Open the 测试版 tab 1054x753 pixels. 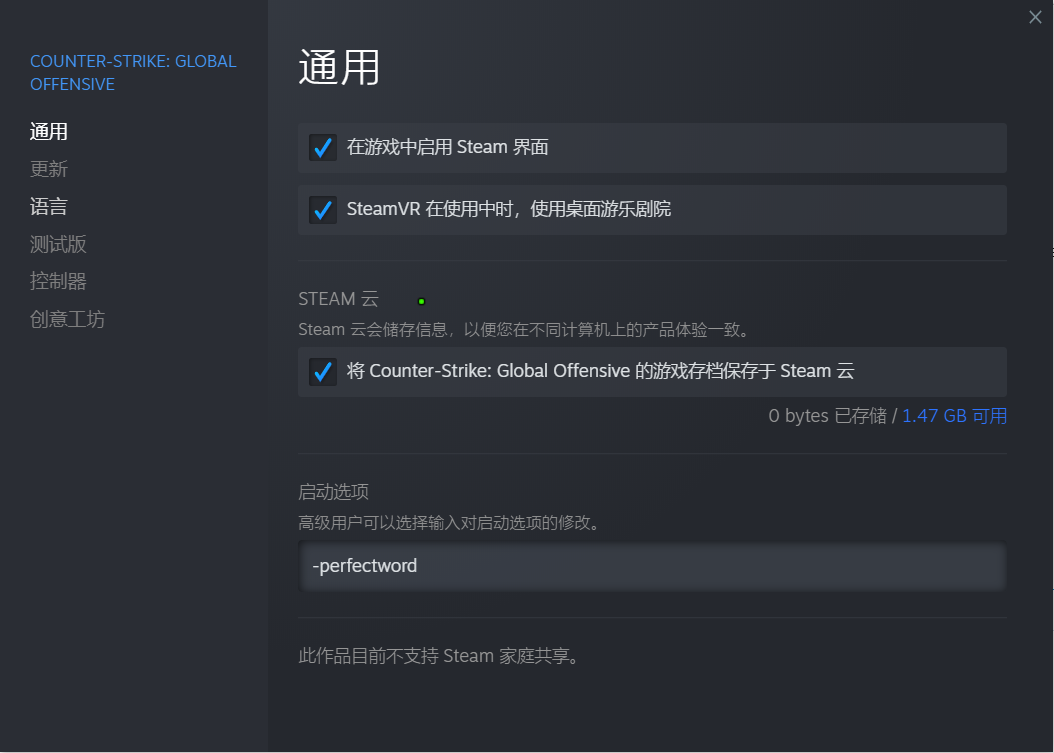[x=58, y=244]
